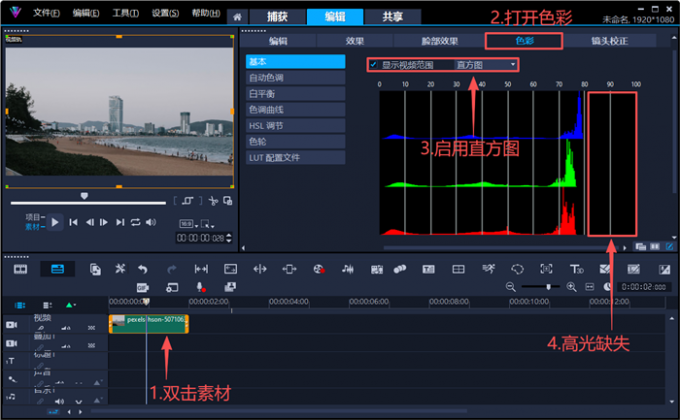Click the record/capture palette icon
The height and width of the screenshot is (420, 680).
pos(319,269)
